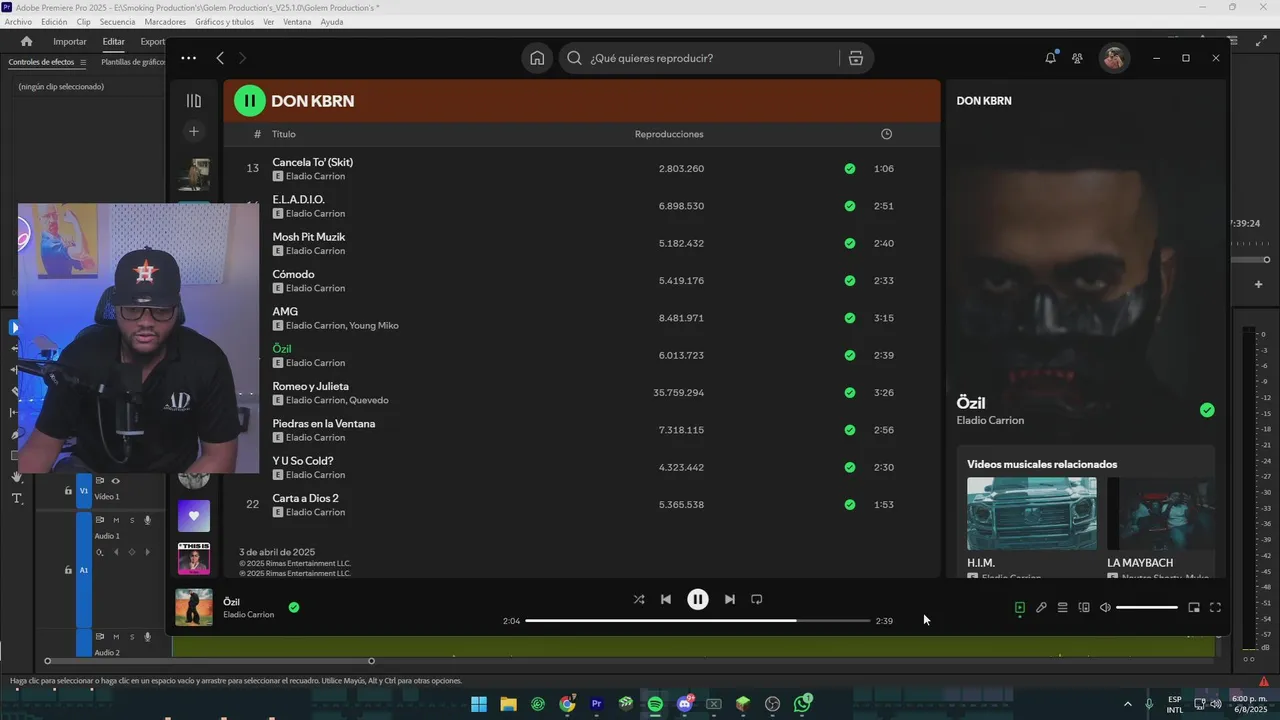Screen dimensions: 1280x720
Task: Open WhatsApp from the taskbar
Action: tap(803, 704)
